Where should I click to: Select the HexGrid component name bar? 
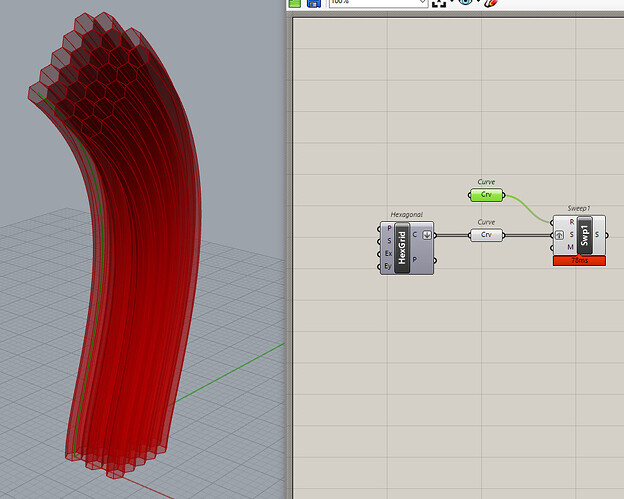tap(402, 248)
